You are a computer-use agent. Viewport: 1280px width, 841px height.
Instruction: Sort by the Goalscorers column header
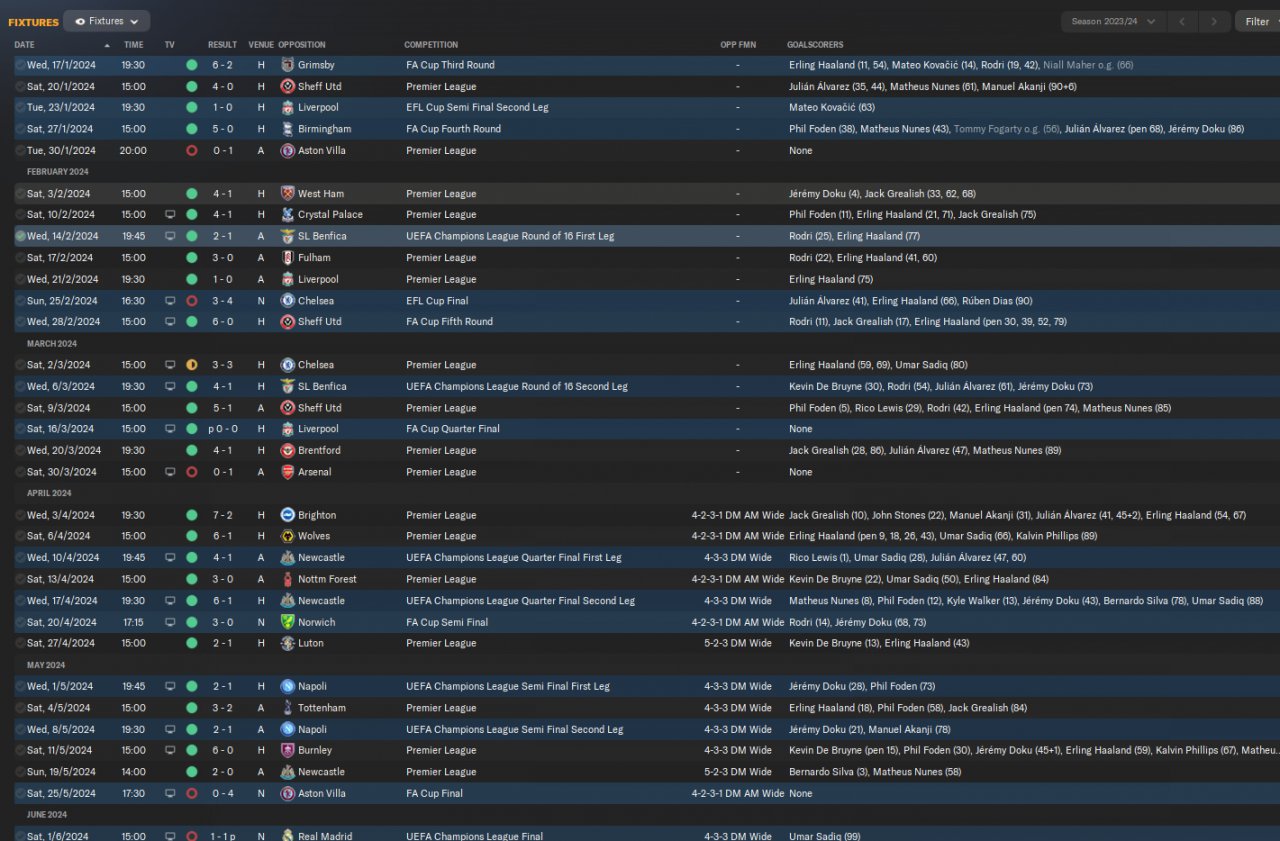tap(815, 45)
